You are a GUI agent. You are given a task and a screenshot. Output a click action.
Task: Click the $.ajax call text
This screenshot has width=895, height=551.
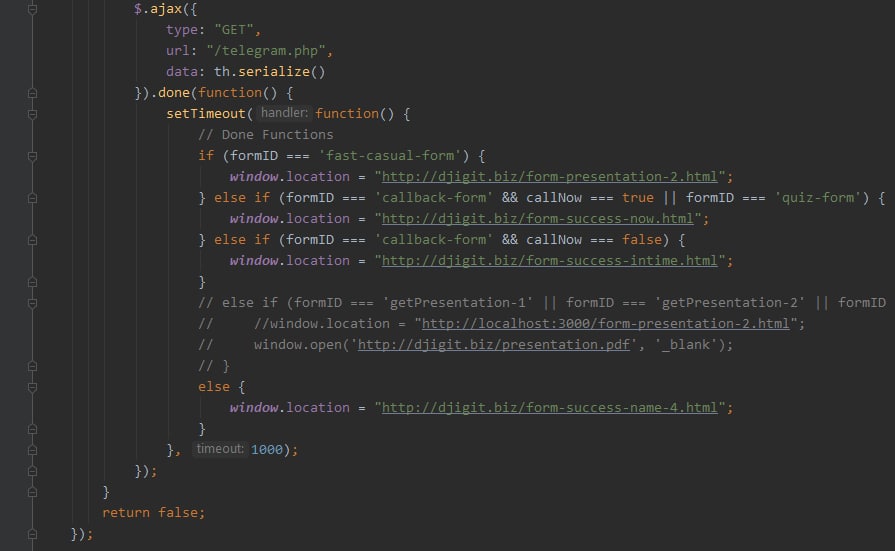[x=158, y=9]
